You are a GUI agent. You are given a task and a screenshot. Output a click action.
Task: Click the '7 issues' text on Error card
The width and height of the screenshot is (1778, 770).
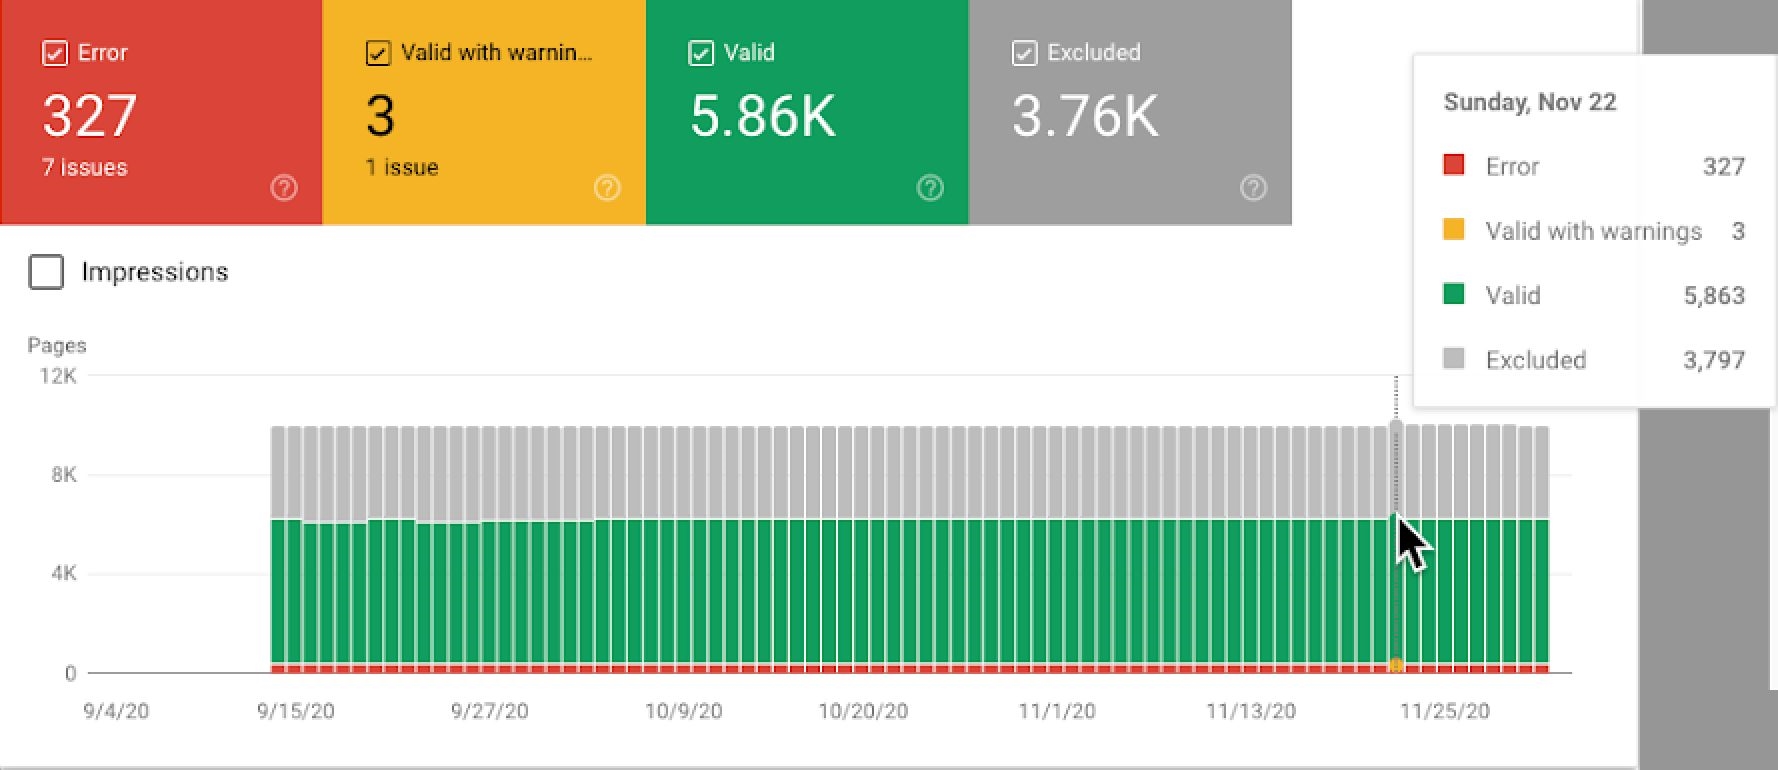85,168
